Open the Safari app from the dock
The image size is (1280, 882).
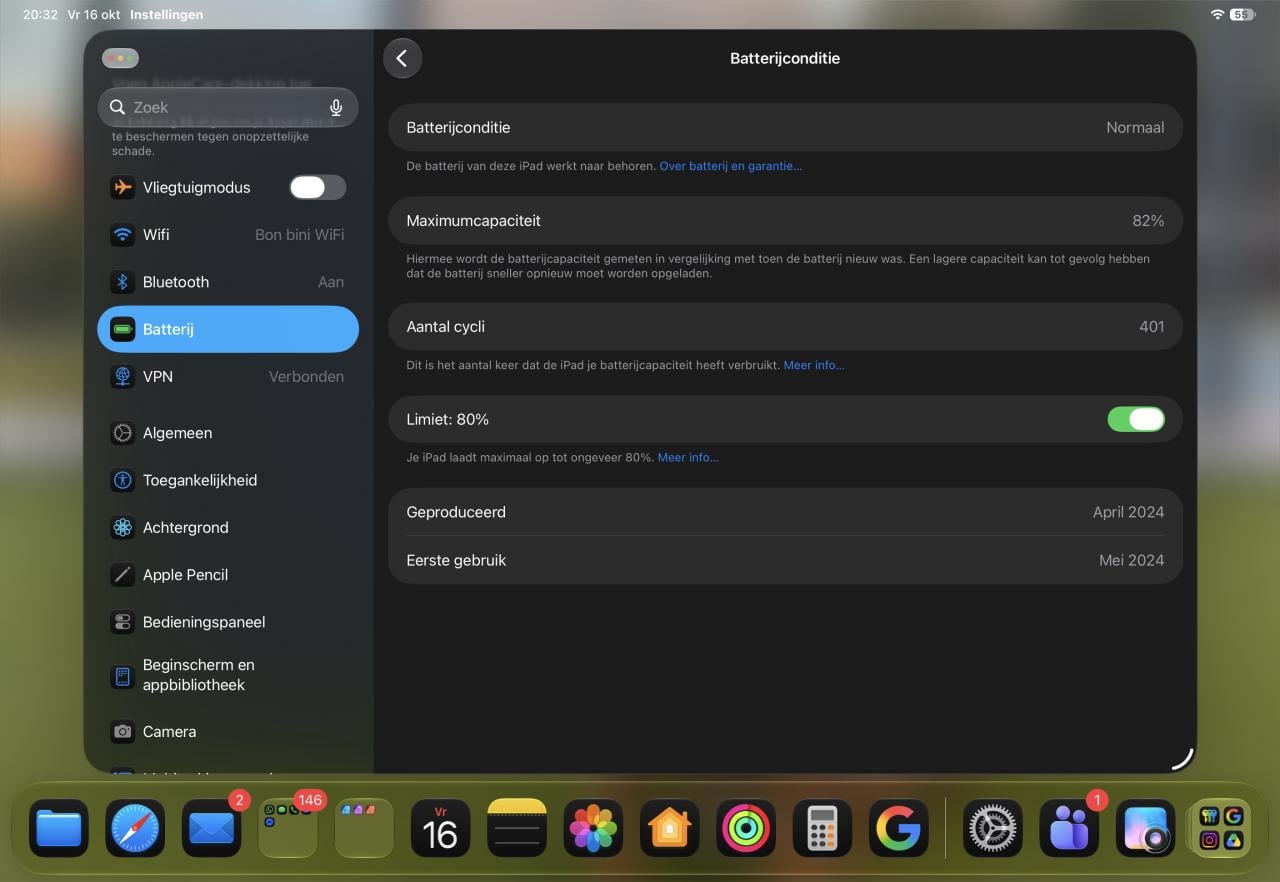click(135, 828)
